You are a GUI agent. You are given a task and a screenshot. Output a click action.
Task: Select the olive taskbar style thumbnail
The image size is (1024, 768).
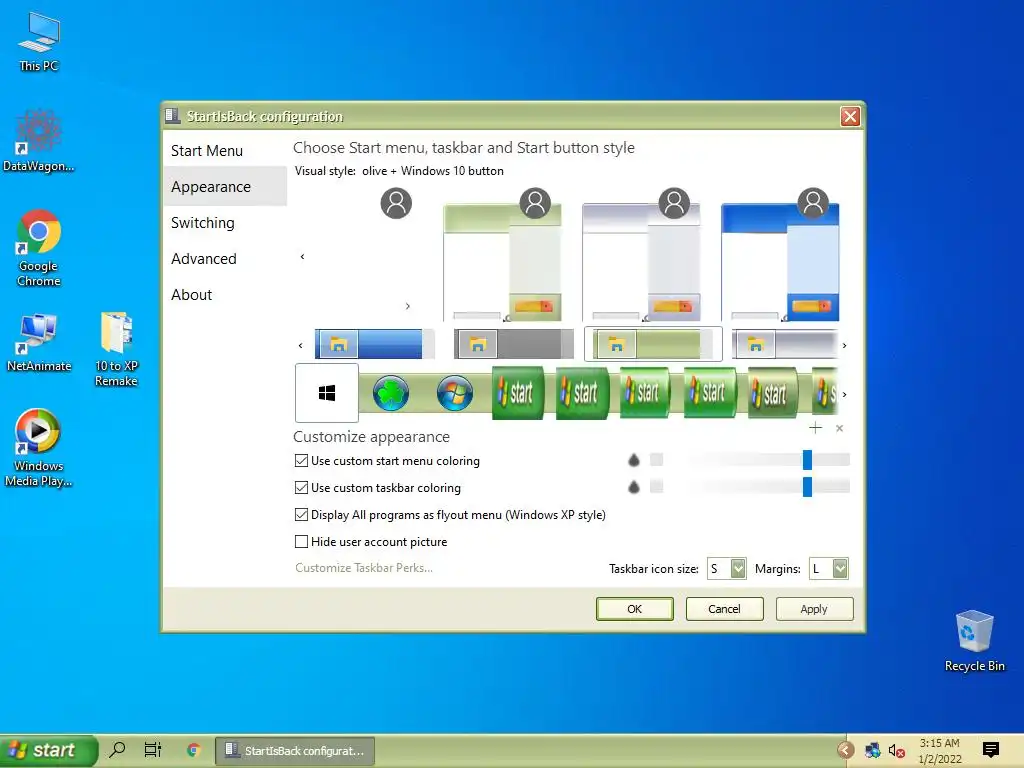653,344
